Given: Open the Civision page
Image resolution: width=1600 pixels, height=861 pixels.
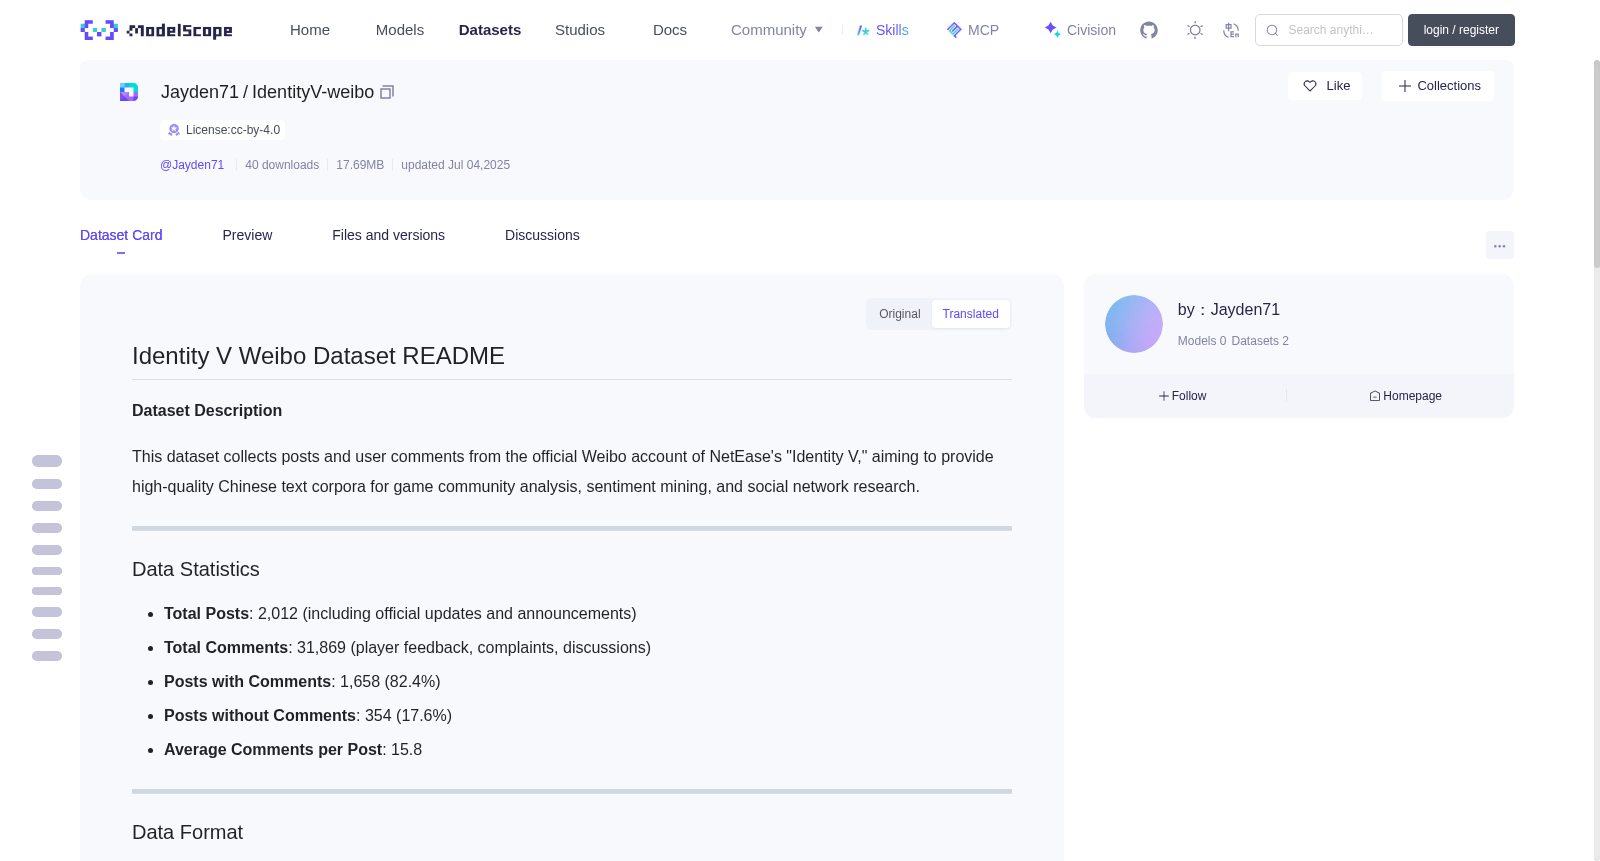Looking at the screenshot, I should 1080,30.
